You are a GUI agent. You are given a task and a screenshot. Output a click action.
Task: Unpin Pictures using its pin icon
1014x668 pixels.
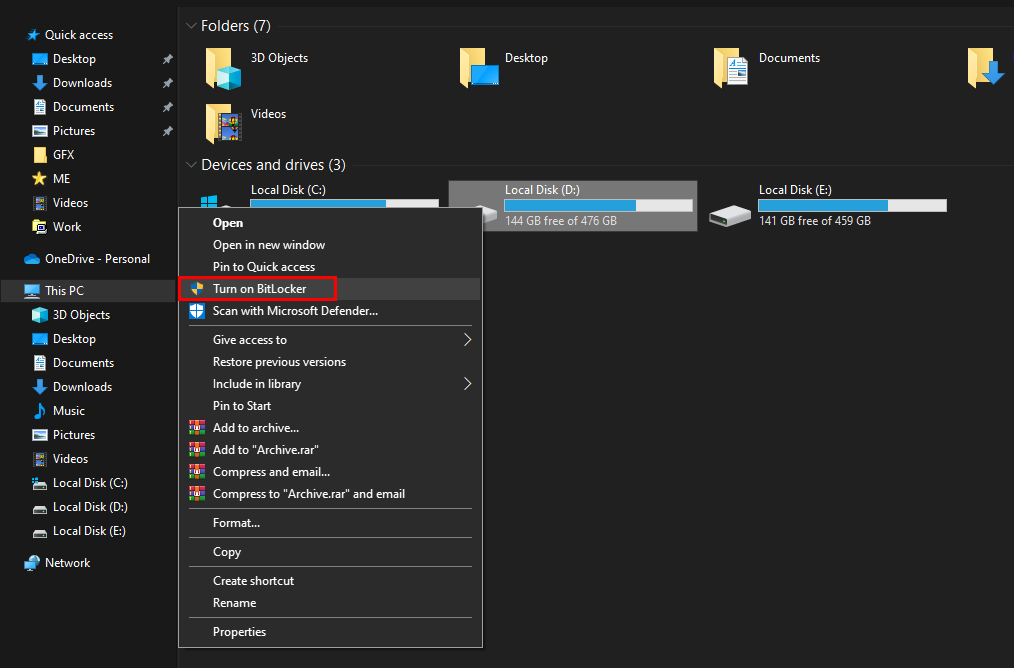(x=167, y=131)
